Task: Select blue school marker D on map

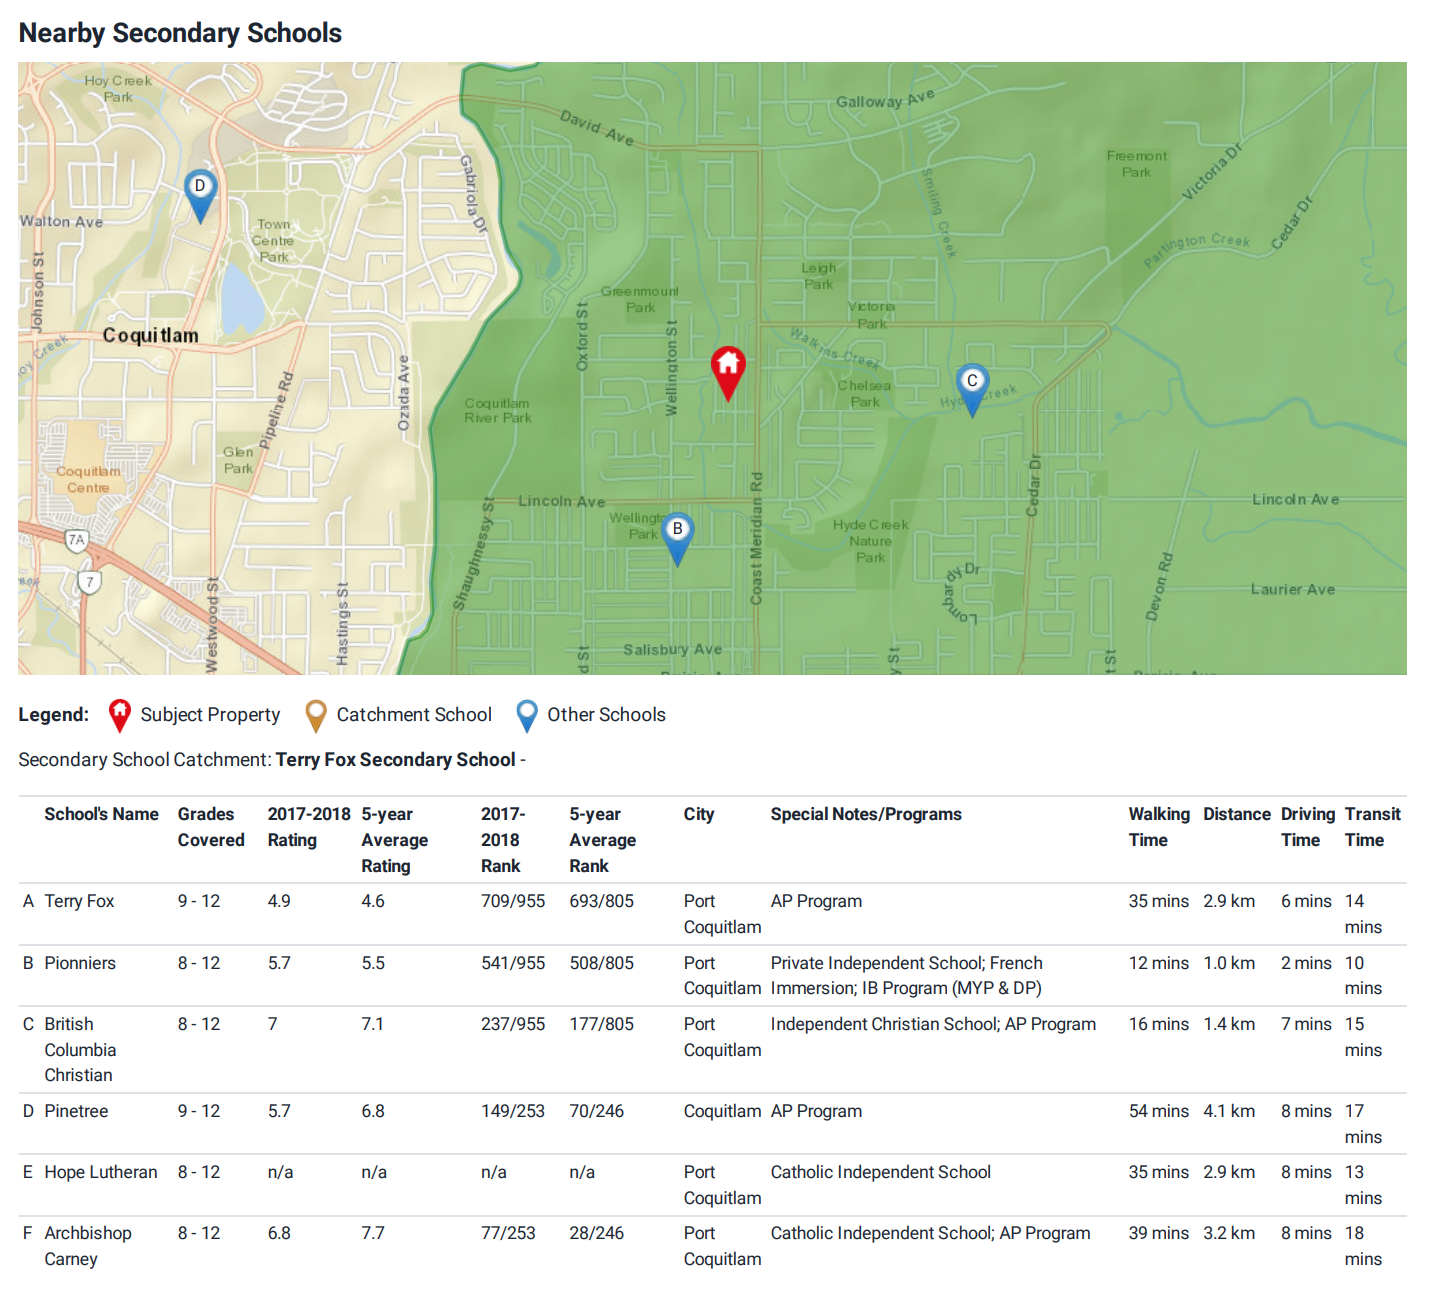Action: click(200, 195)
